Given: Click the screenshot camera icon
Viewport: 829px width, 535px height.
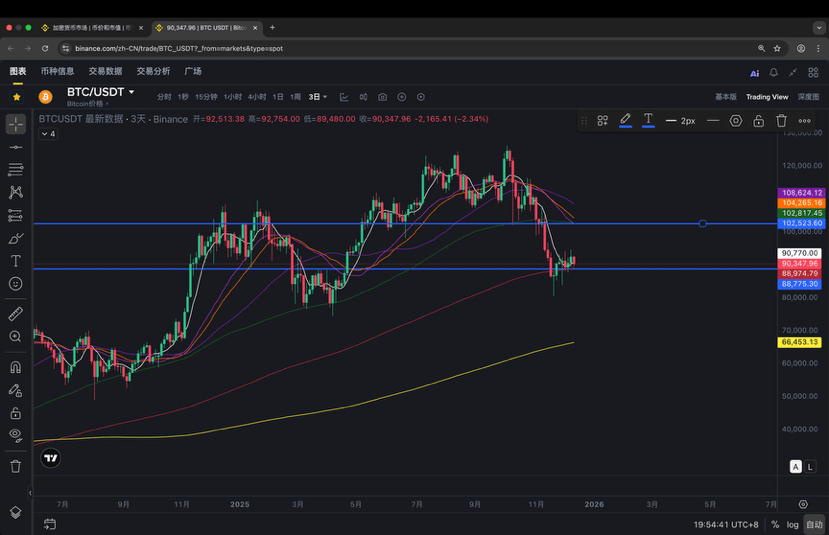Looking at the screenshot, I should click(382, 97).
